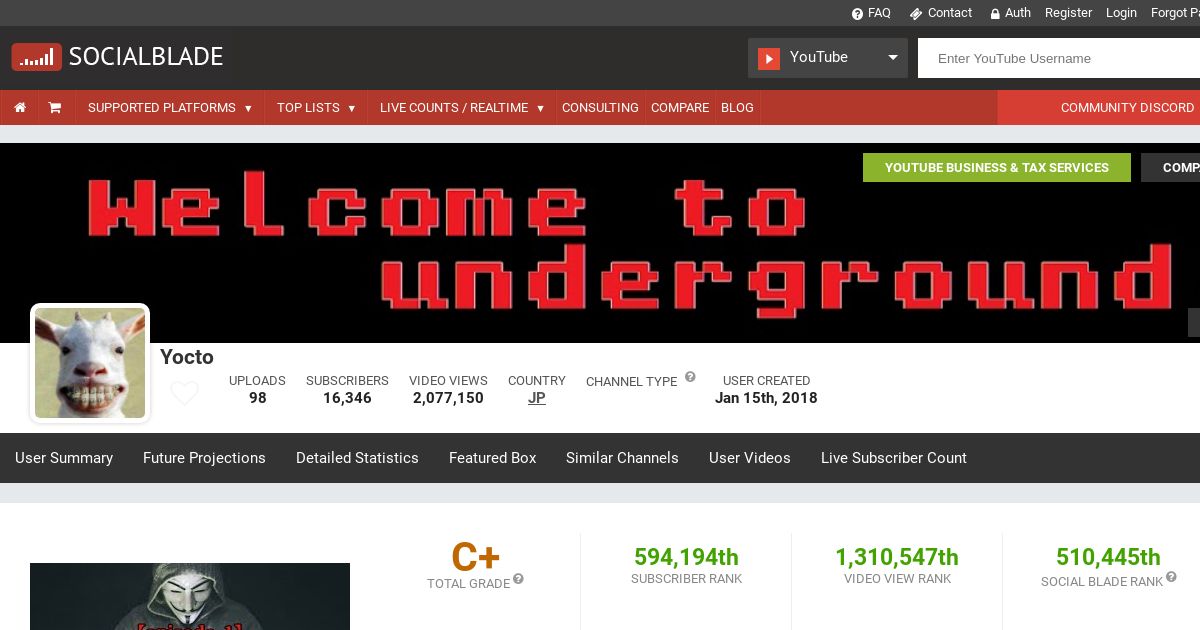Click the YouTube play icon in platform selector

[x=768, y=58]
